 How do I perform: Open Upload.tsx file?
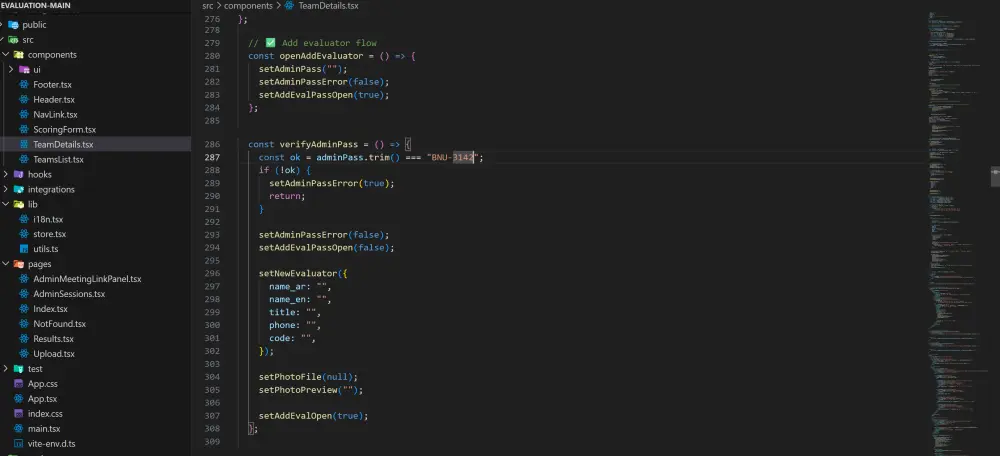click(54, 354)
